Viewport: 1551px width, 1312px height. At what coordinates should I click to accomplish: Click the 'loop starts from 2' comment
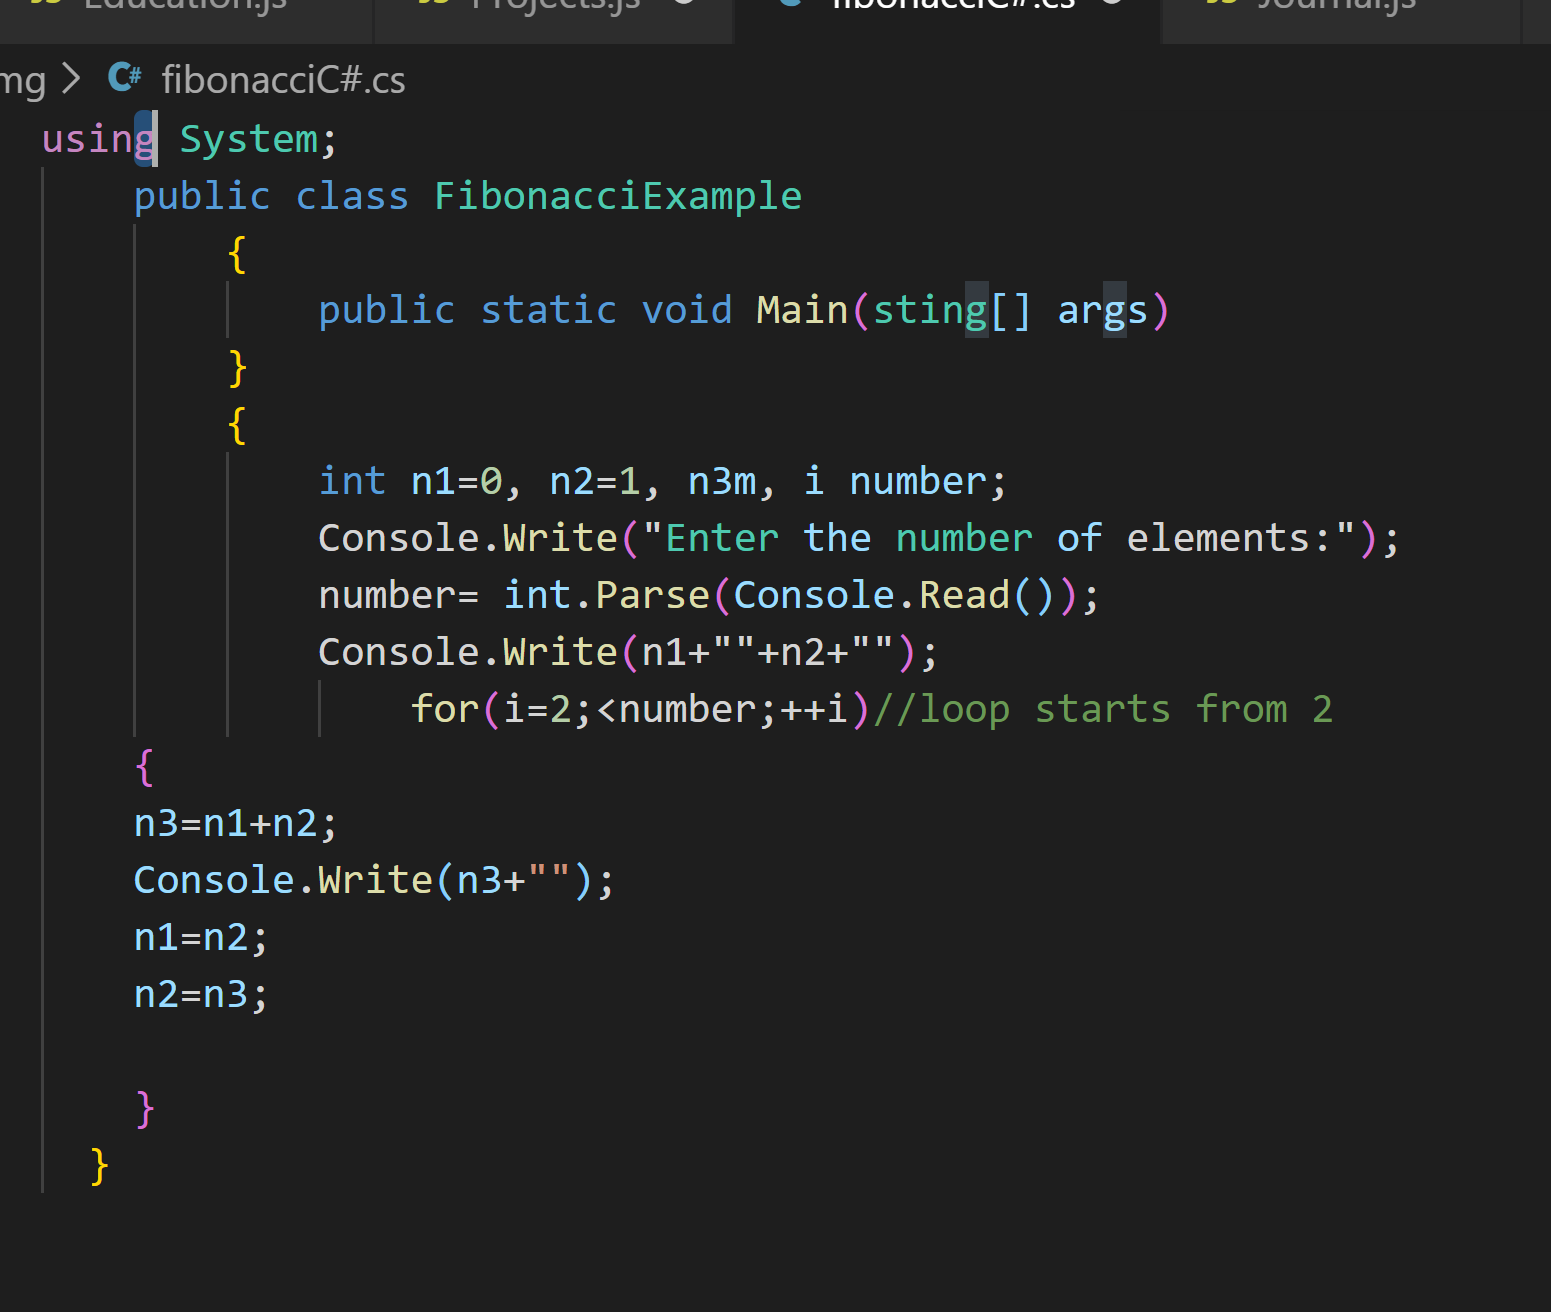click(x=1102, y=709)
